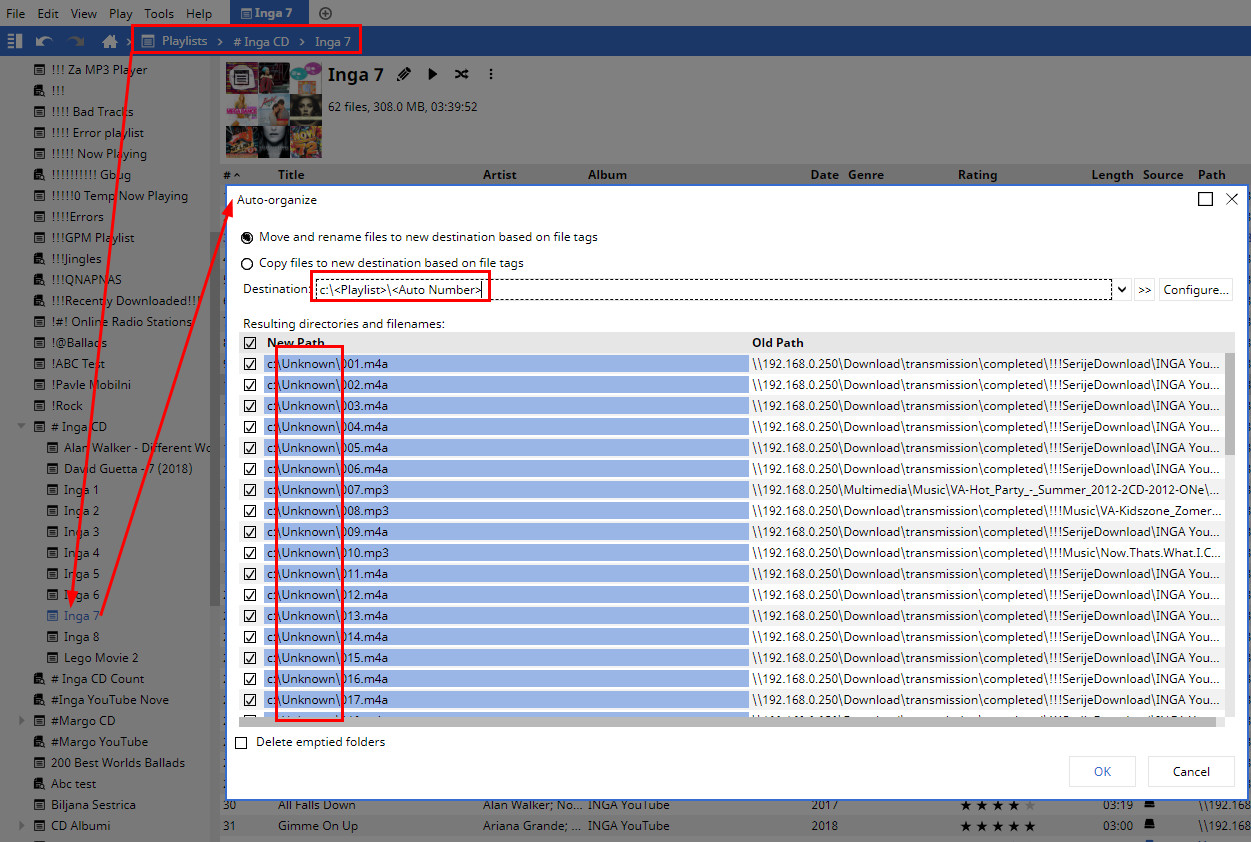Click the pencil edit icon beside Inga 7
The width and height of the screenshot is (1251, 842).
click(x=404, y=75)
